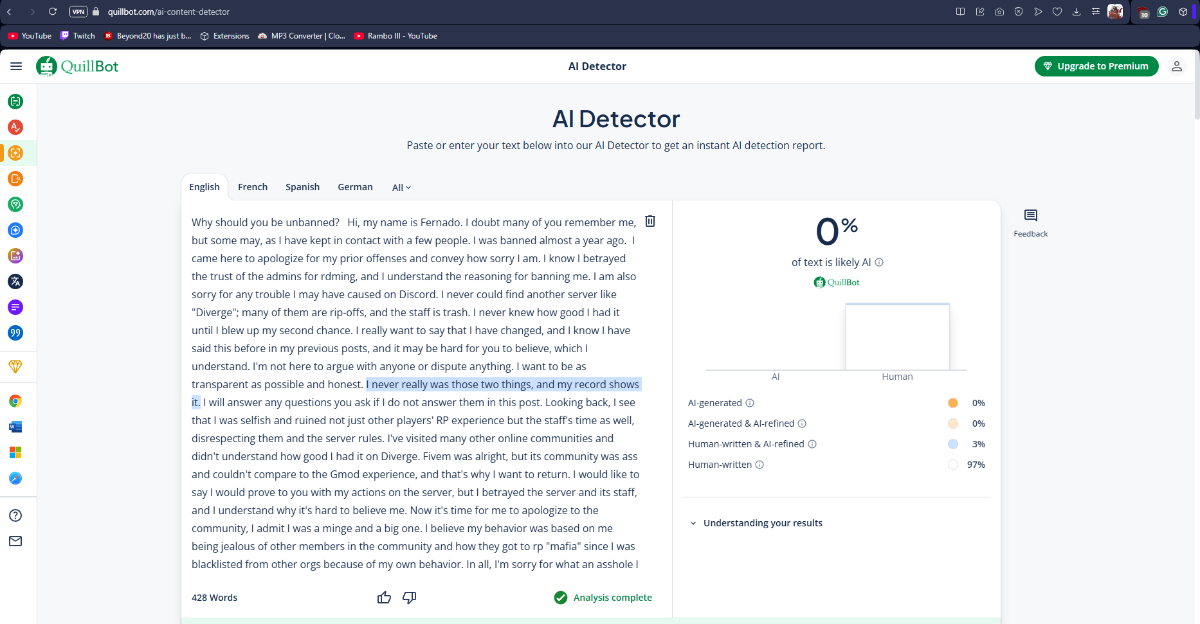
Task: Expand the Understanding your results section
Action: click(x=755, y=523)
